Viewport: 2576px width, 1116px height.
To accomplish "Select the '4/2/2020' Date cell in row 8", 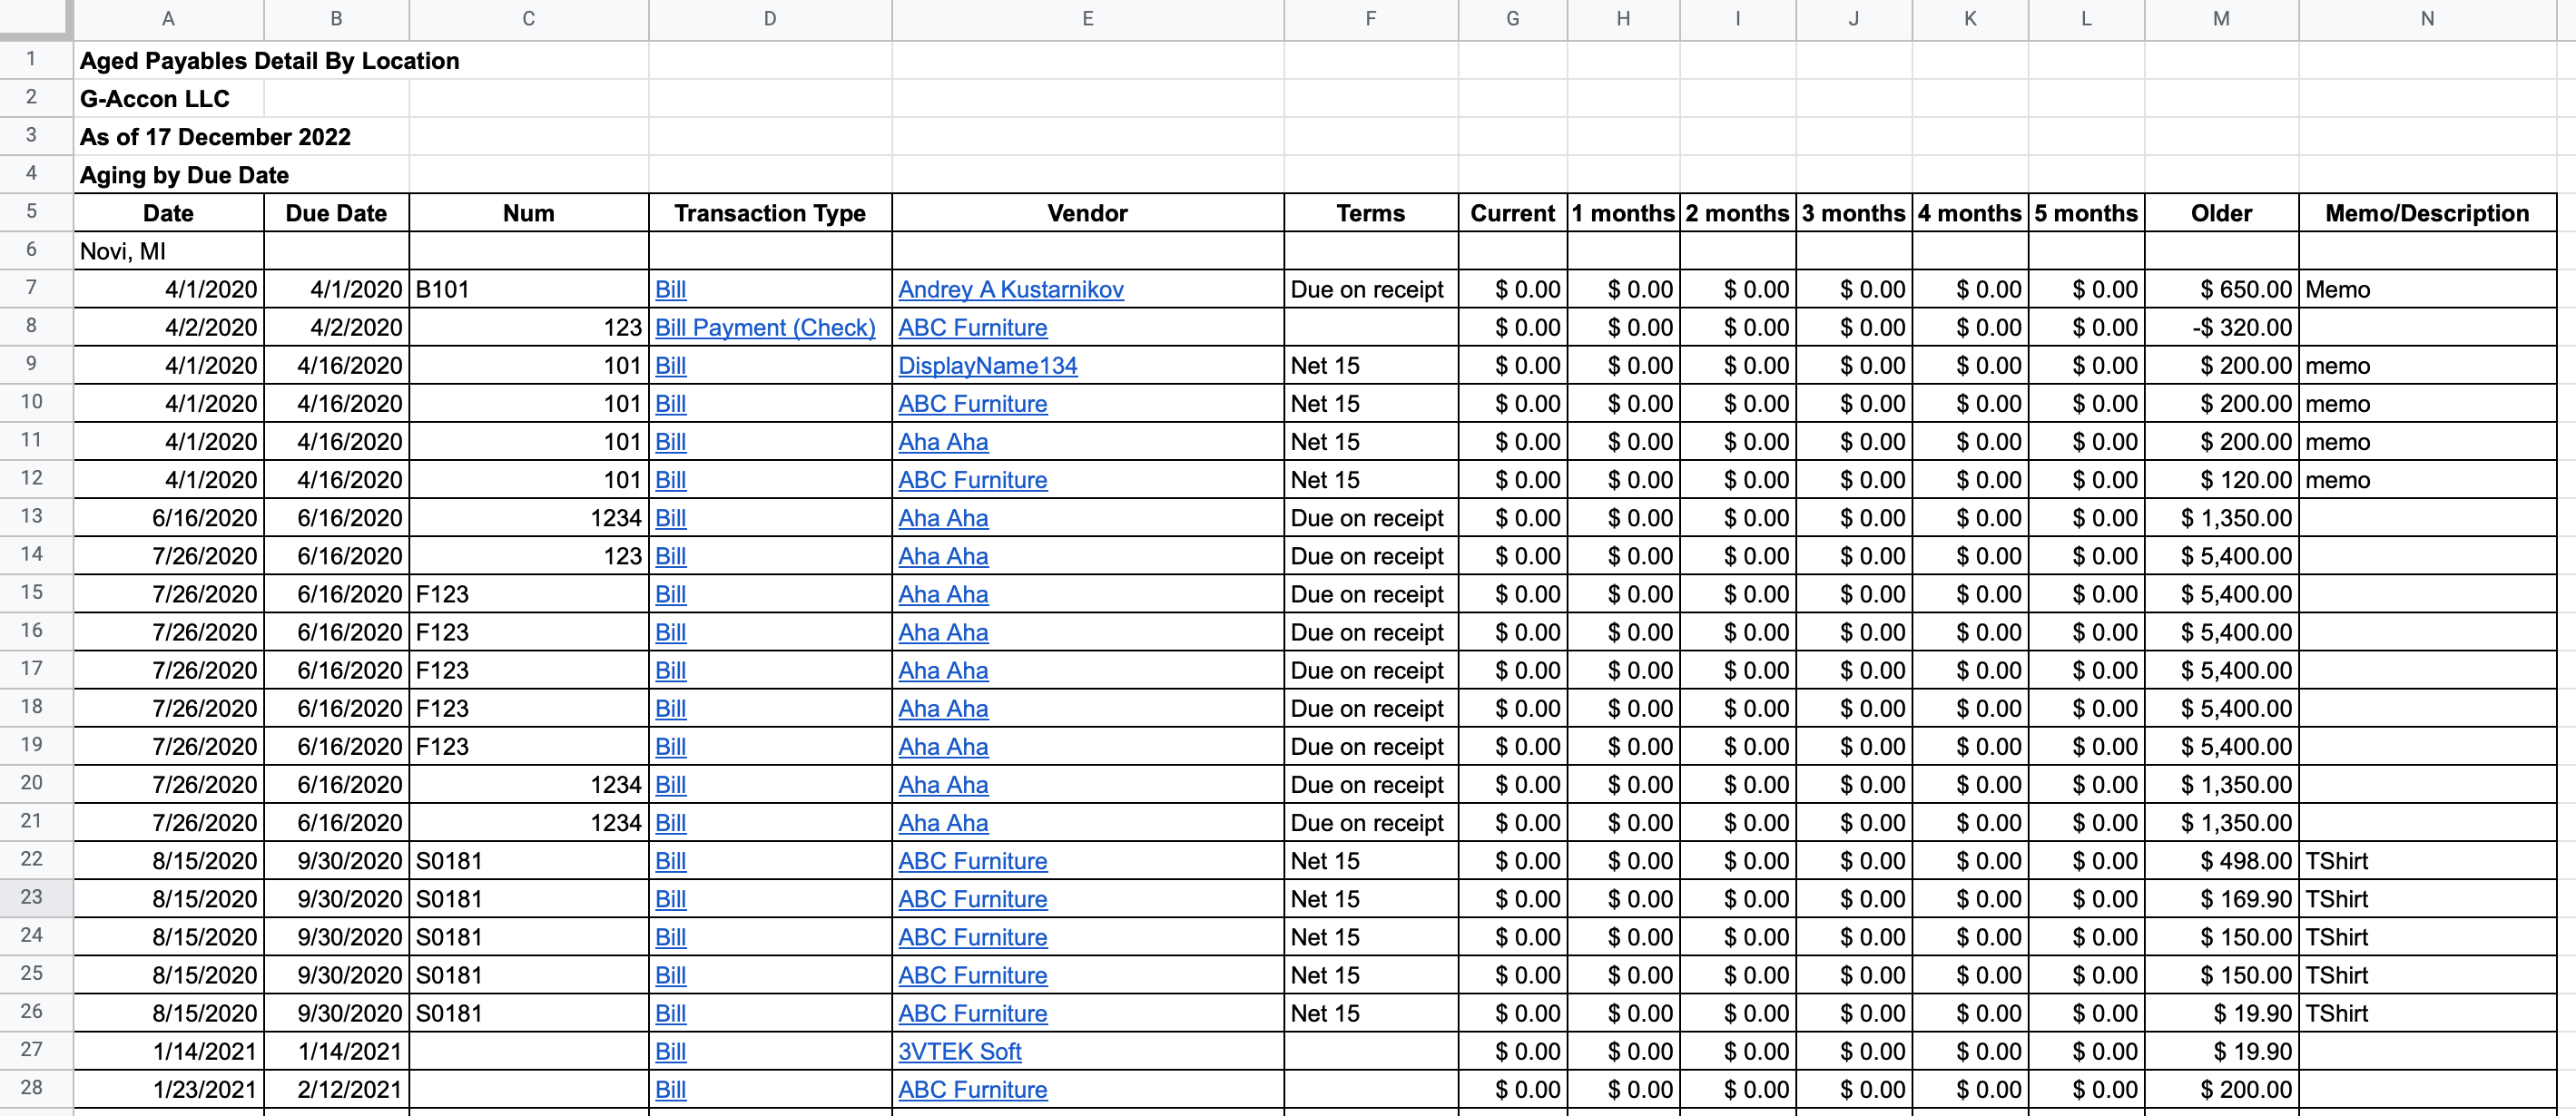I will pyautogui.click(x=168, y=327).
